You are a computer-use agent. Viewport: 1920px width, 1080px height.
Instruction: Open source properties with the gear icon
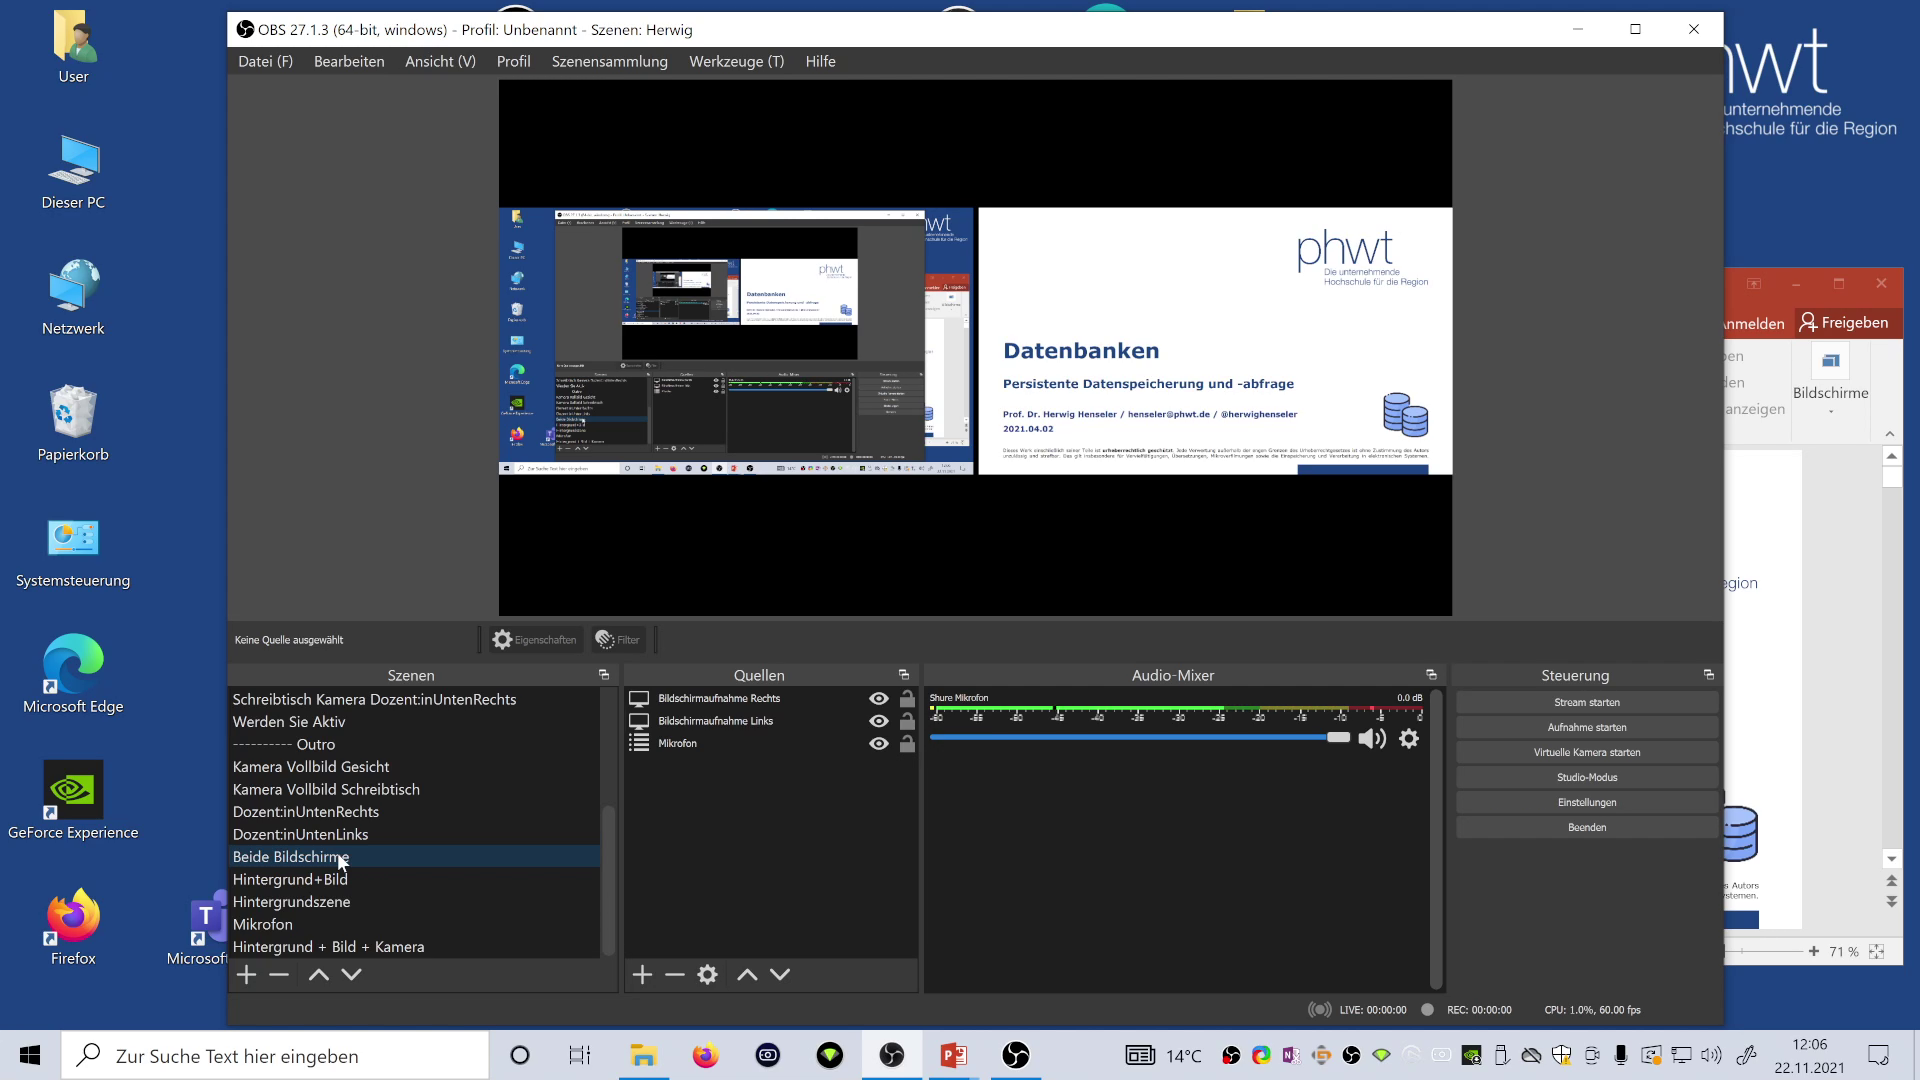[x=707, y=974]
